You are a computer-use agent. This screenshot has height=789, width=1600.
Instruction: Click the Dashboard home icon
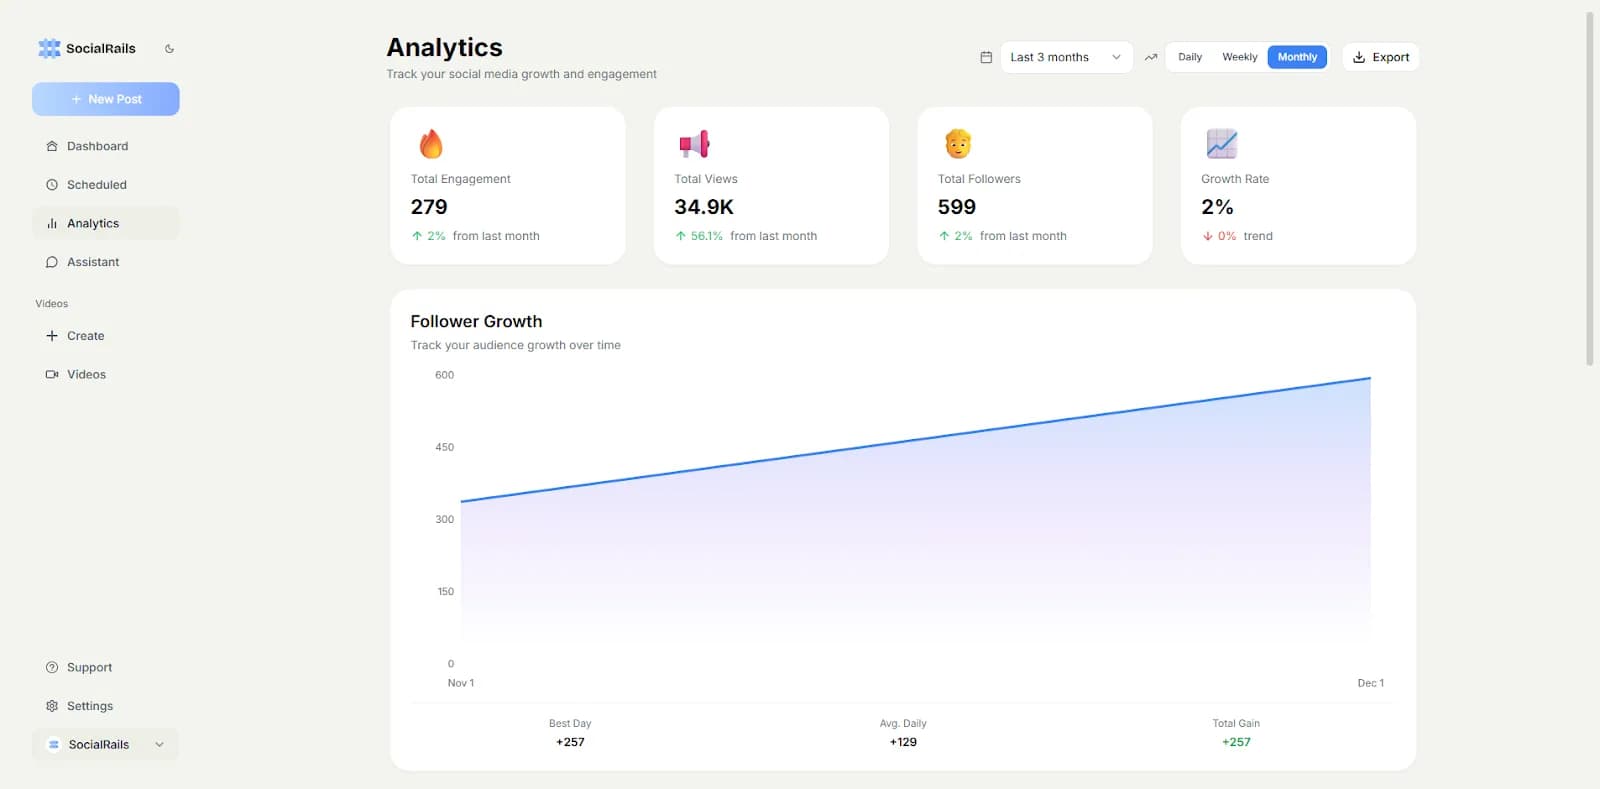coord(52,146)
